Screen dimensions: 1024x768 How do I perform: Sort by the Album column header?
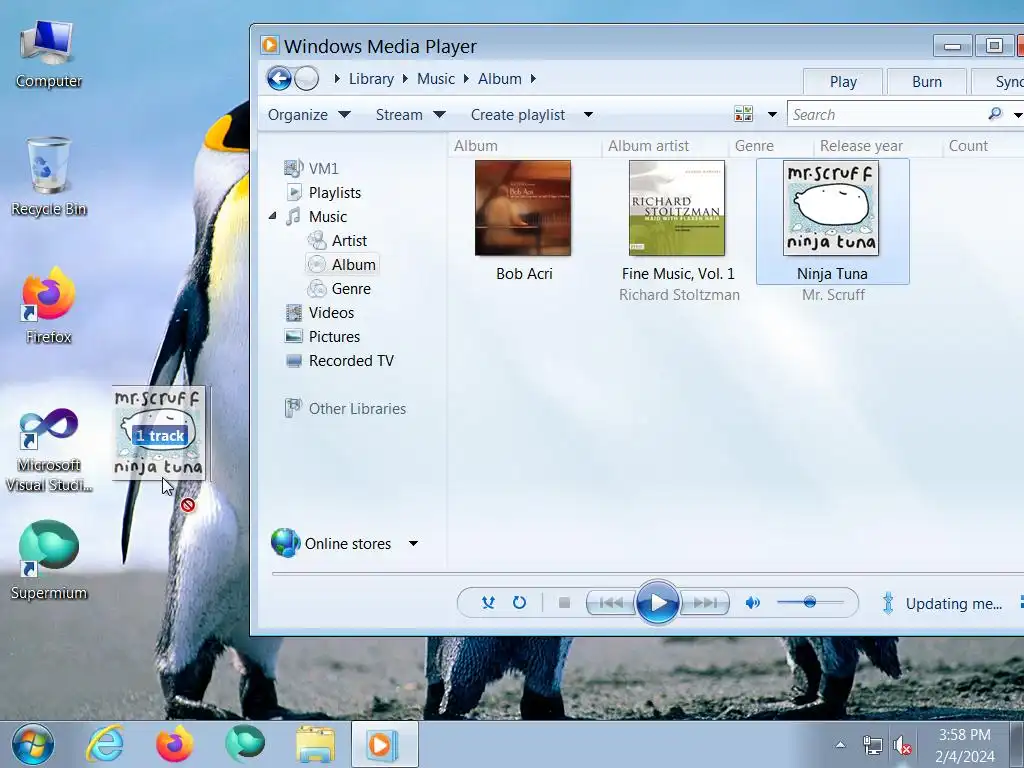(476, 146)
